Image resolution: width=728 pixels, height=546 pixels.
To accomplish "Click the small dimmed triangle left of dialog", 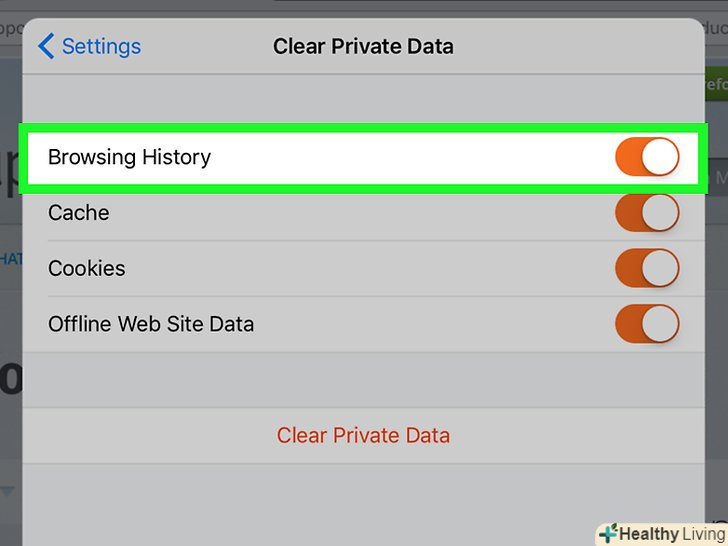I will (7, 491).
